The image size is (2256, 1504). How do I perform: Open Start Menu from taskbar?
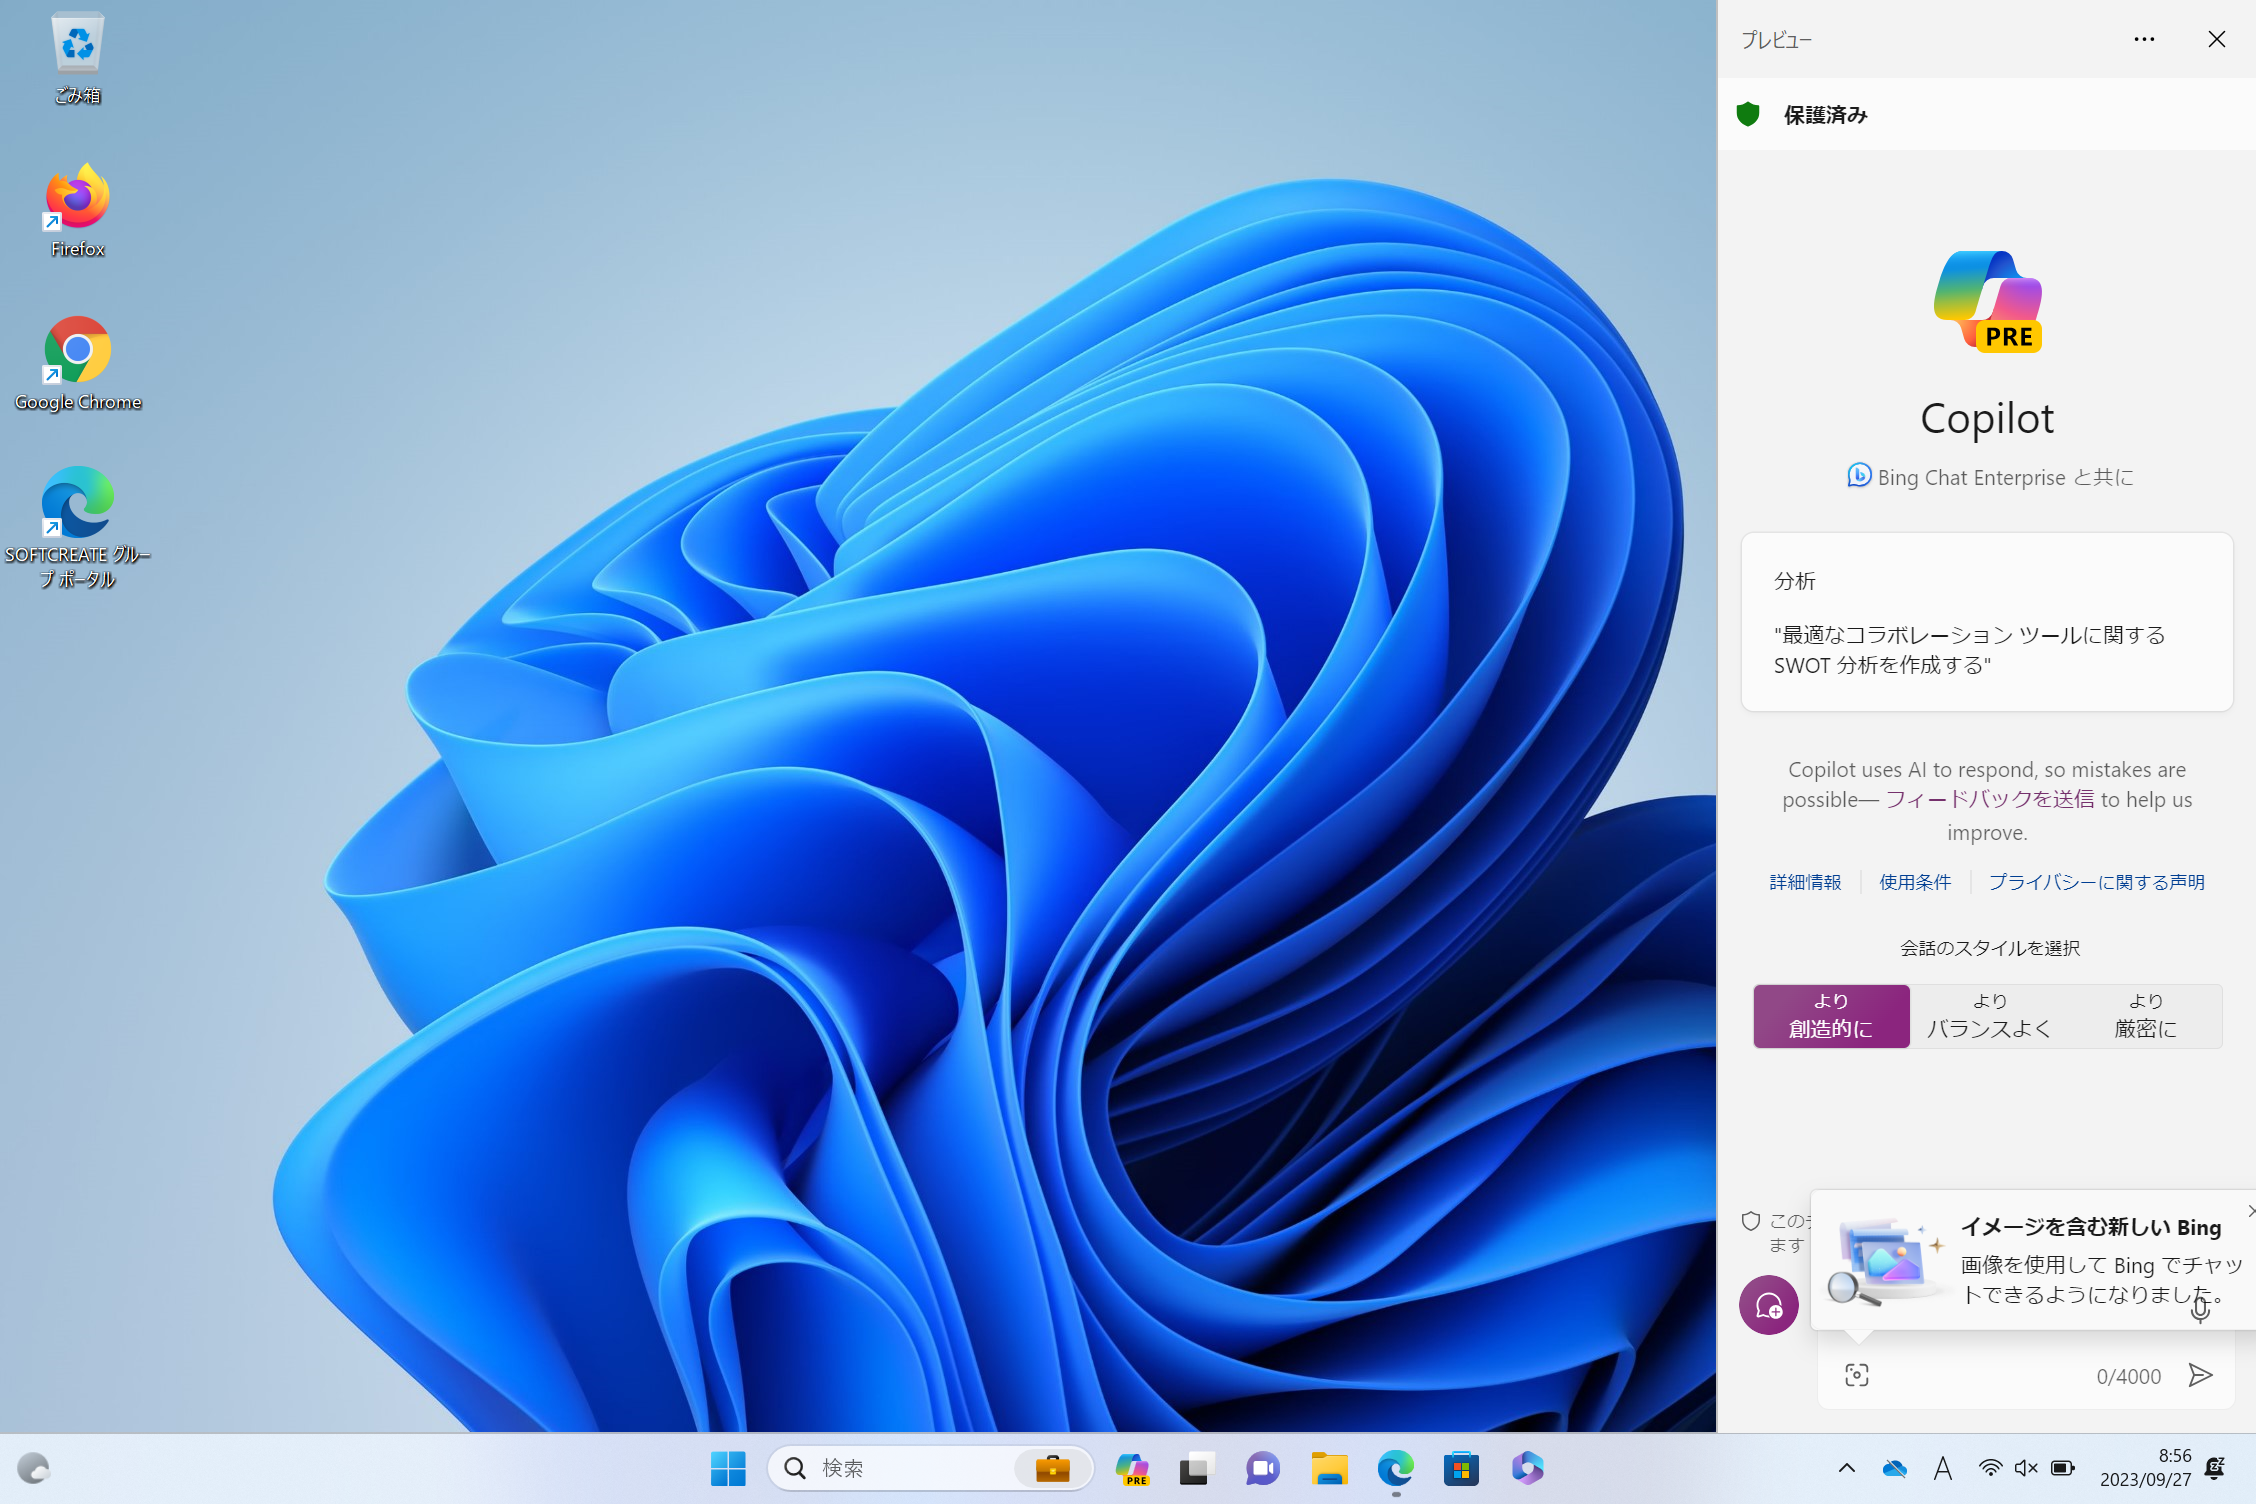[728, 1469]
